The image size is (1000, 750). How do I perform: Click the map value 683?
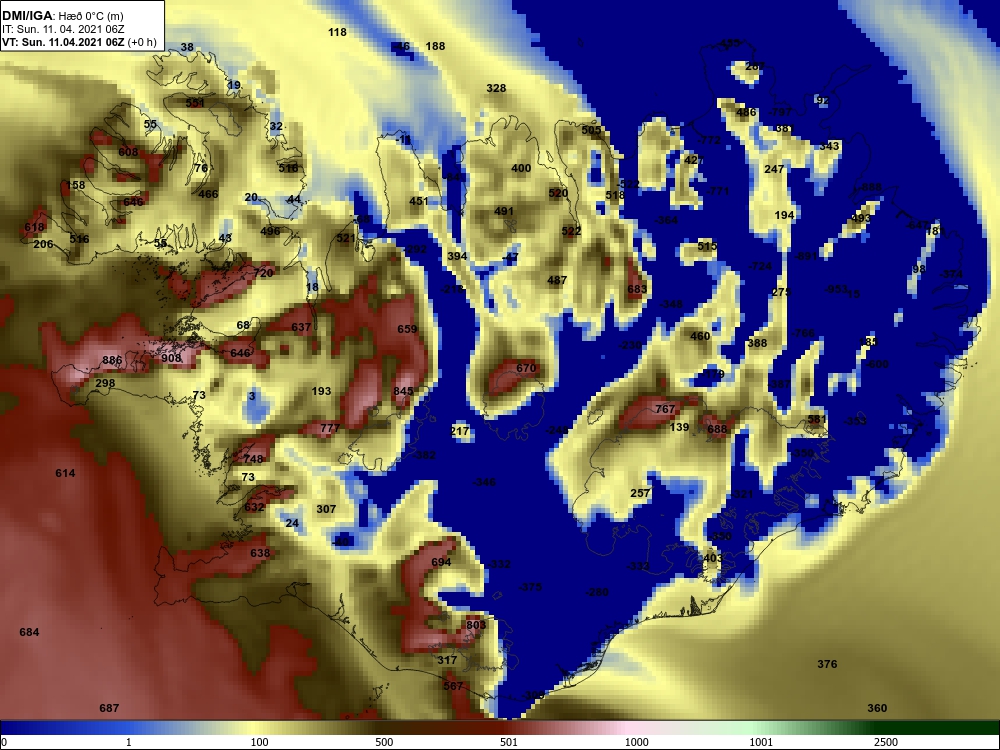point(637,289)
